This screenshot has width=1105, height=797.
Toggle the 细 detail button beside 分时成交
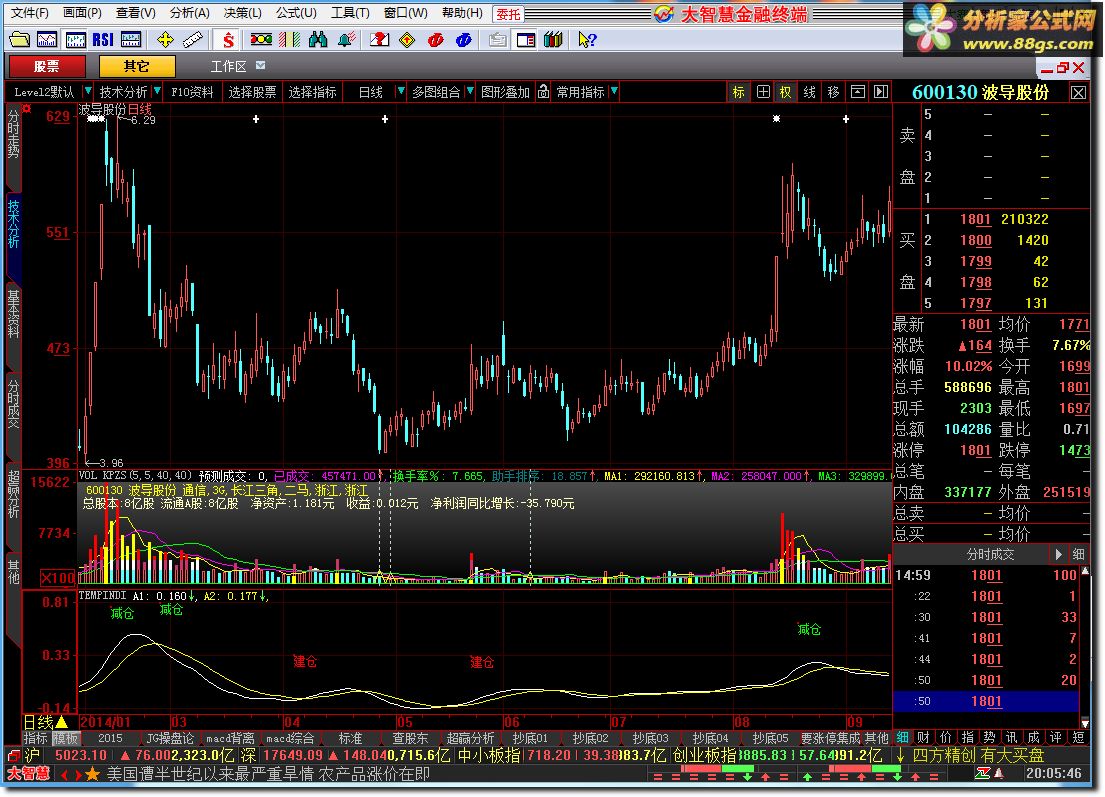coord(1078,555)
